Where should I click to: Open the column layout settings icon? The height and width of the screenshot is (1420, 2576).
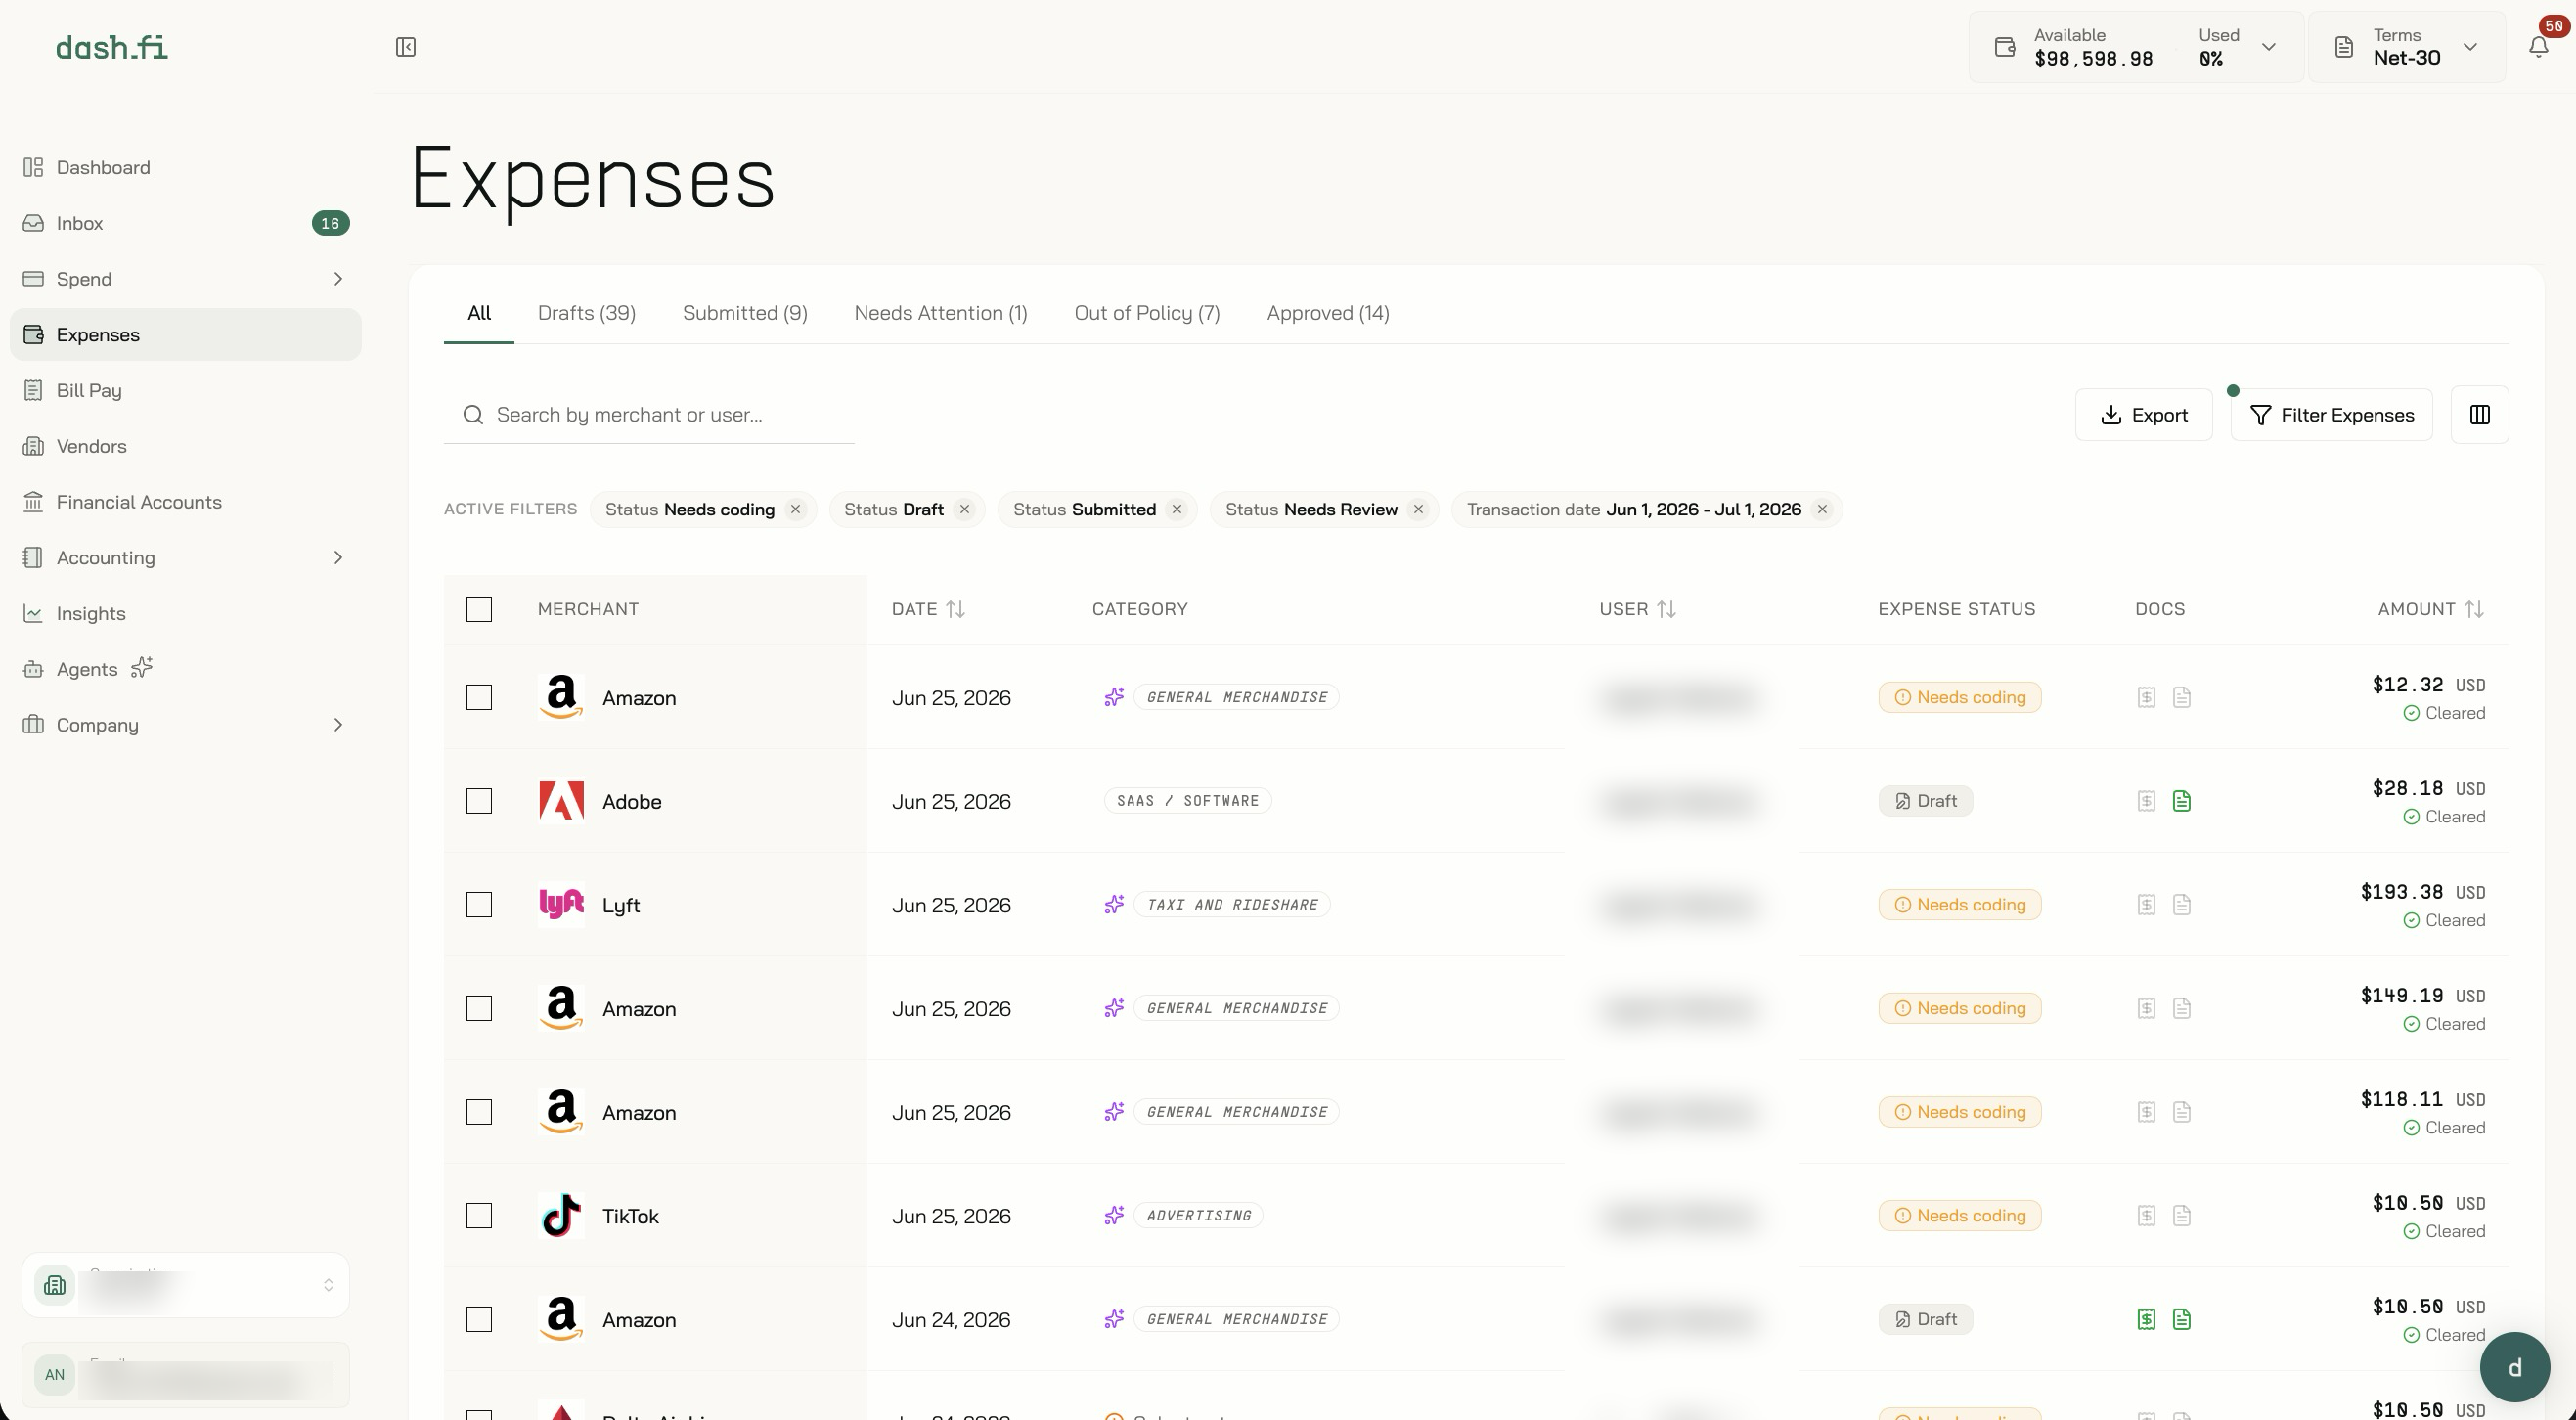pyautogui.click(x=2479, y=415)
